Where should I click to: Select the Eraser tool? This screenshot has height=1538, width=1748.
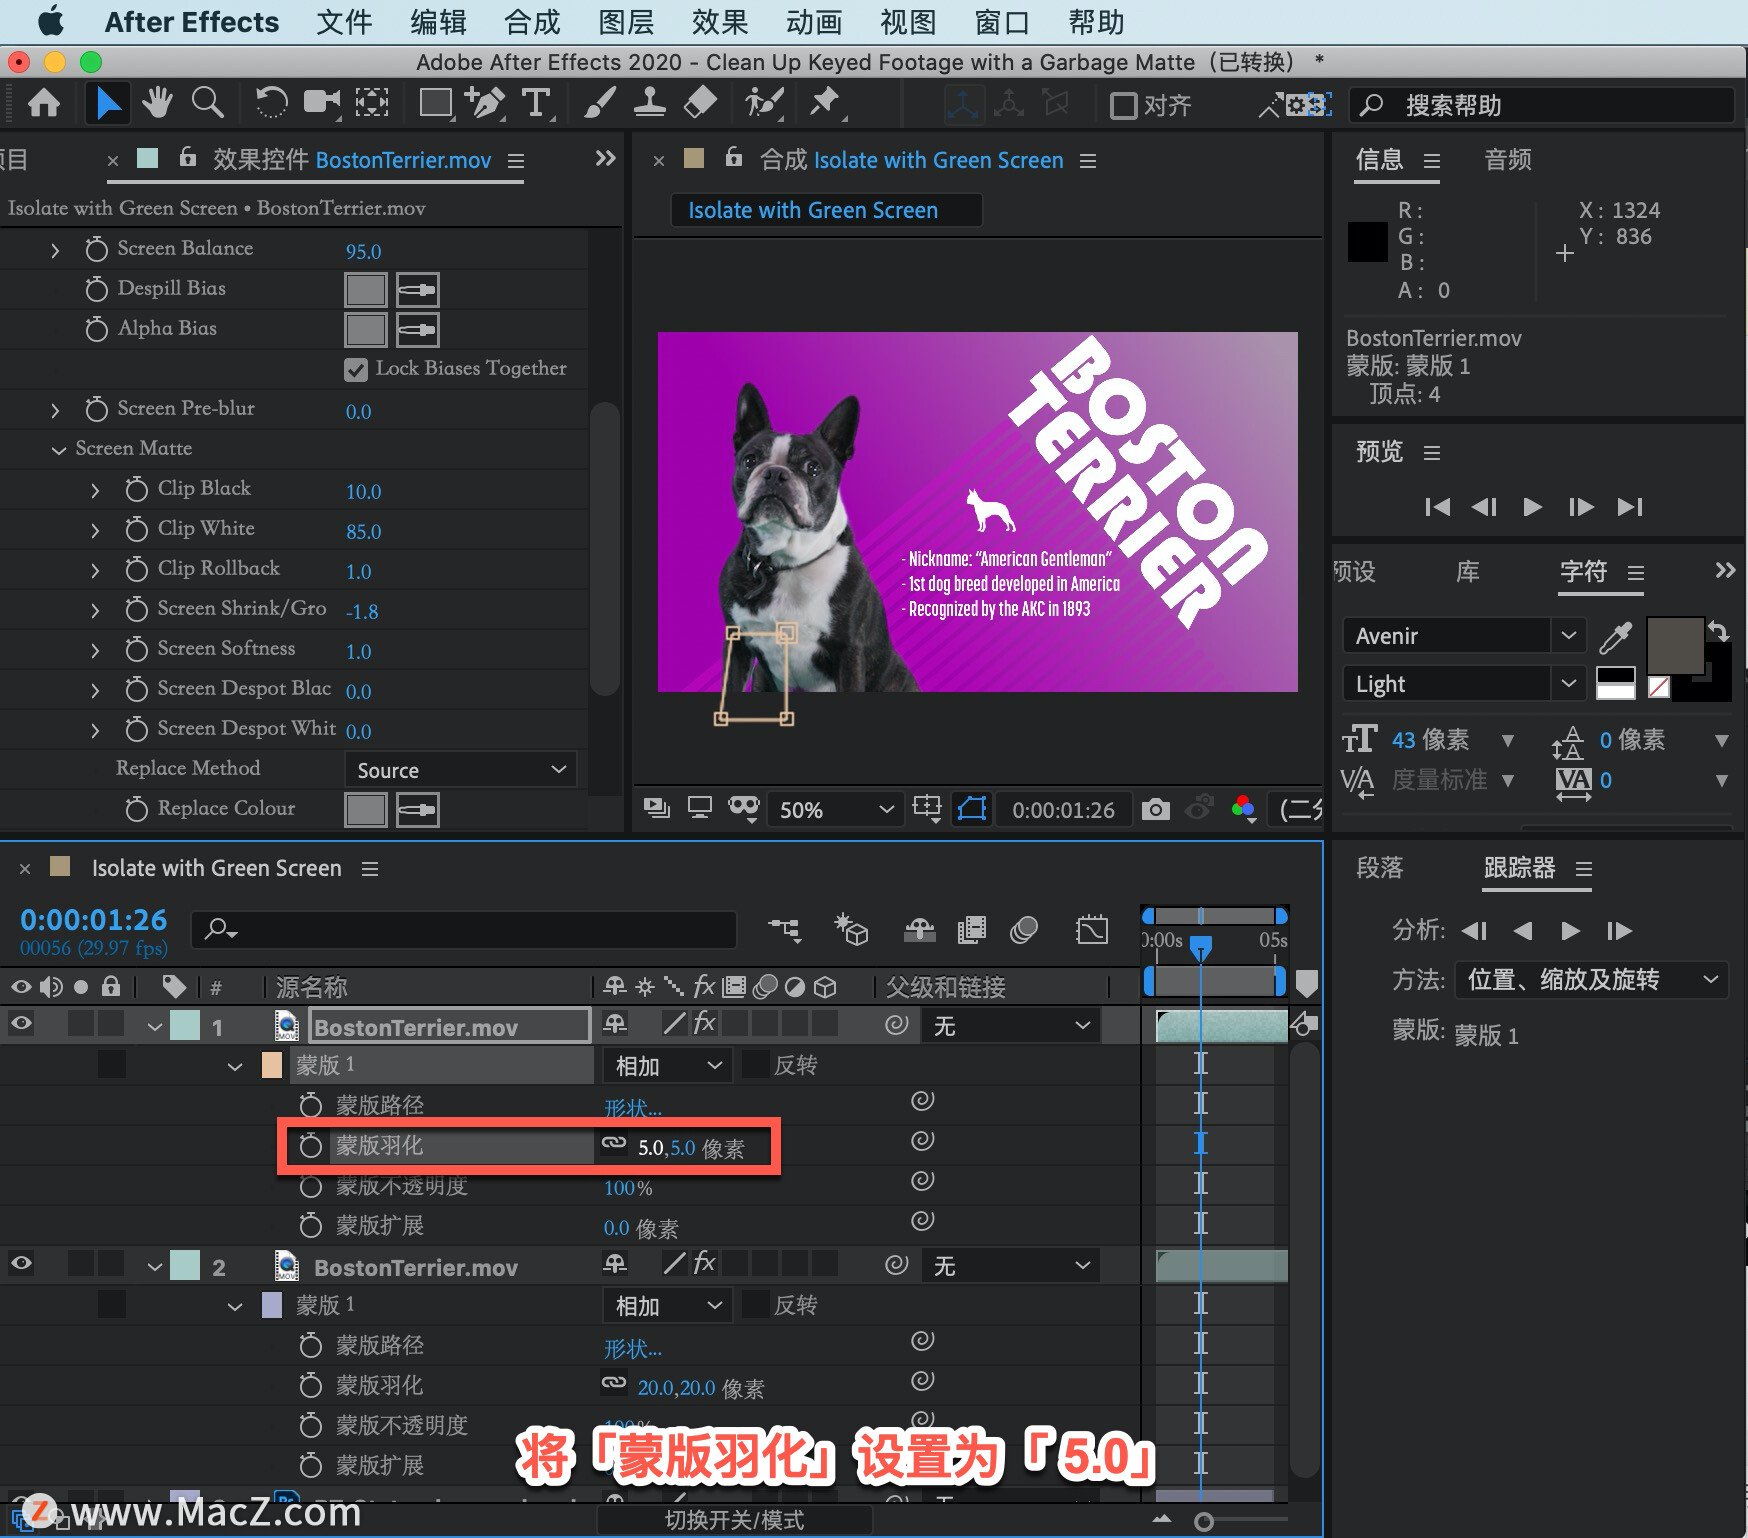(x=700, y=103)
